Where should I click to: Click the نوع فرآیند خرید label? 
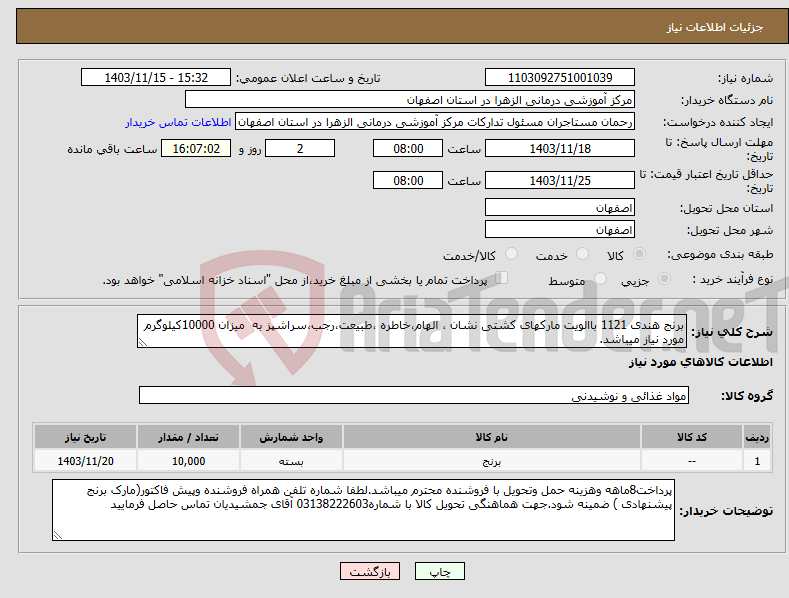click(x=733, y=279)
